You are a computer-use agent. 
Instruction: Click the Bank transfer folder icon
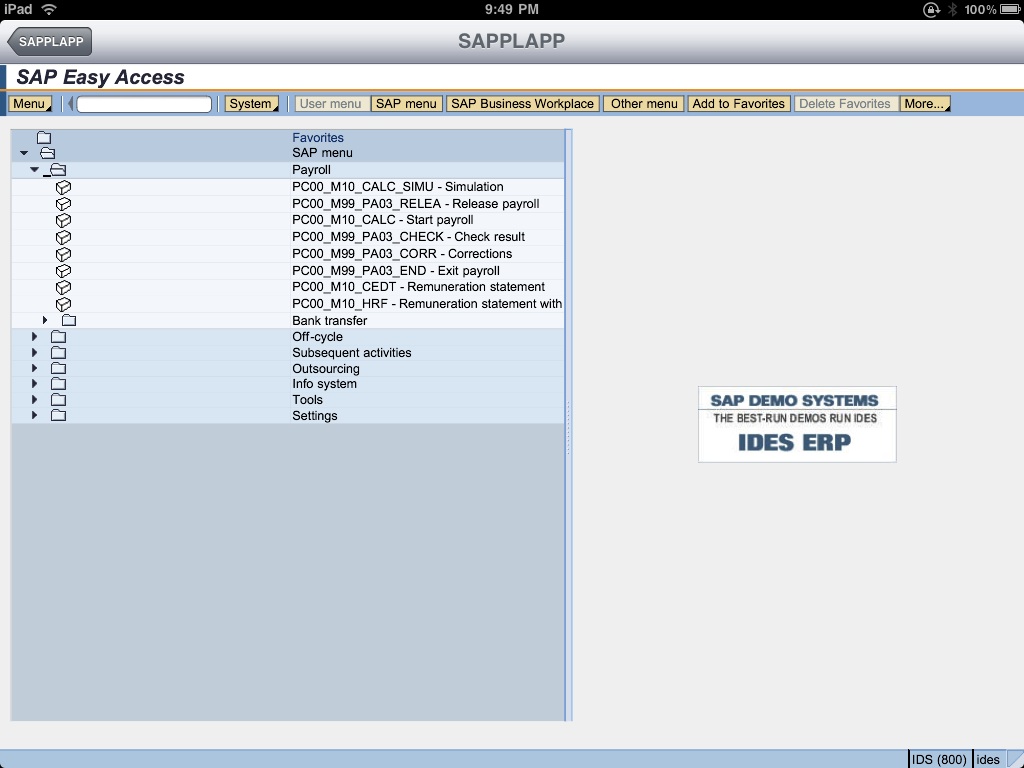tap(69, 321)
